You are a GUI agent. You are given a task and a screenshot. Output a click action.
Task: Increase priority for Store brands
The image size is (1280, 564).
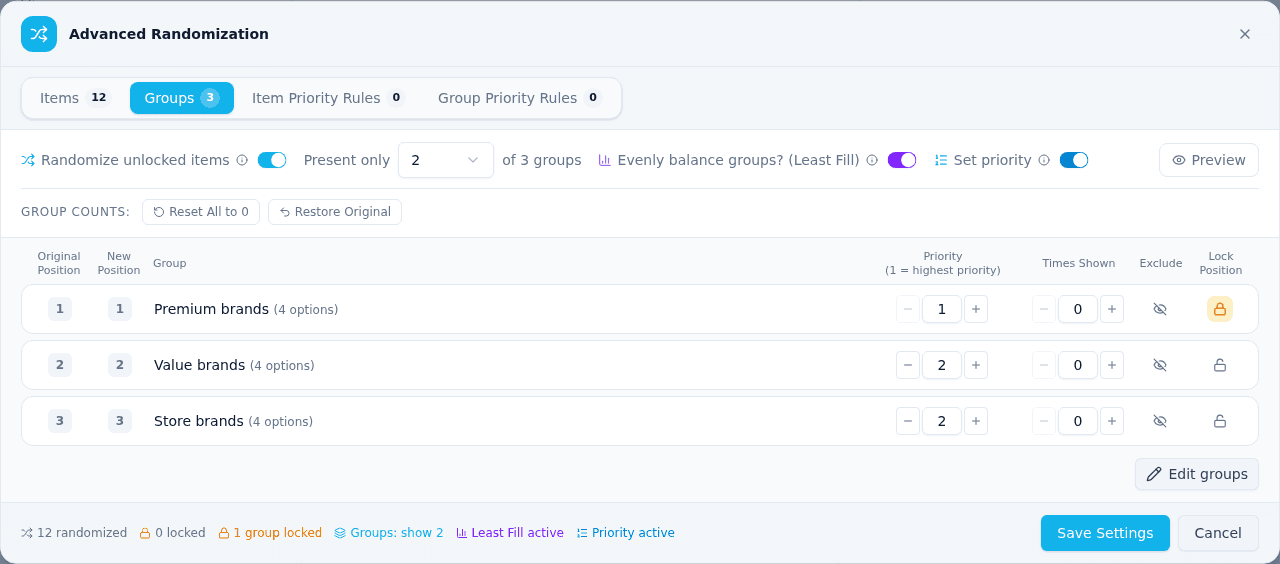(x=976, y=421)
